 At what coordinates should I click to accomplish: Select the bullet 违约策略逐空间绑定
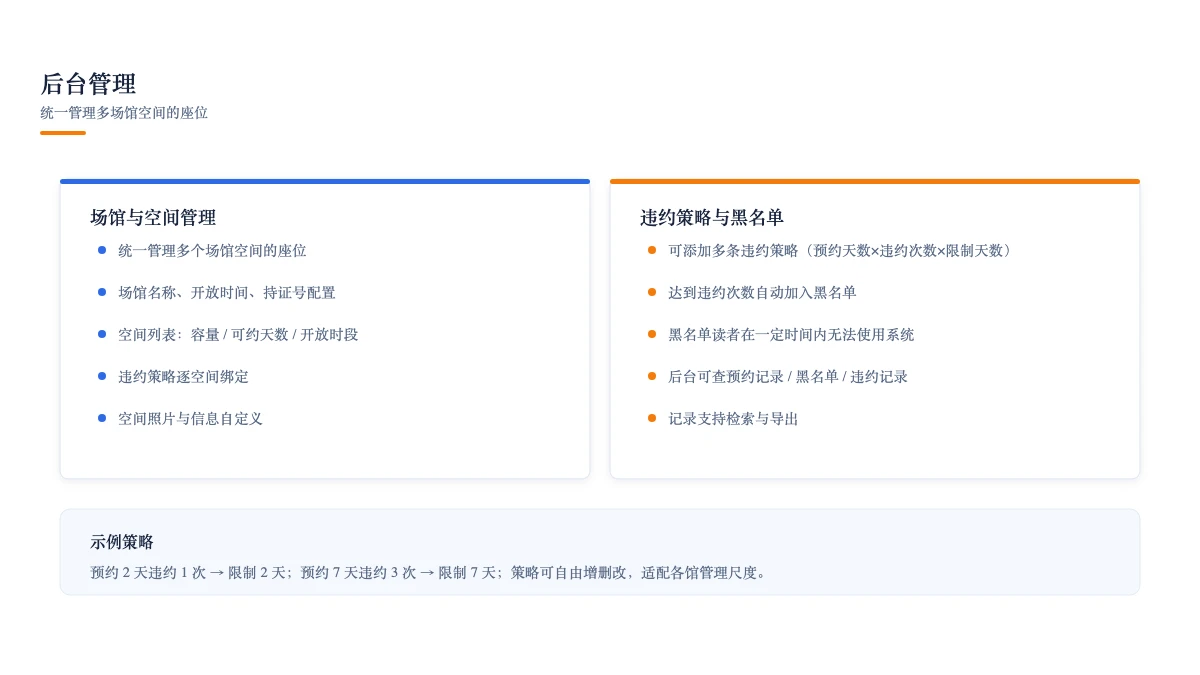[x=183, y=377]
